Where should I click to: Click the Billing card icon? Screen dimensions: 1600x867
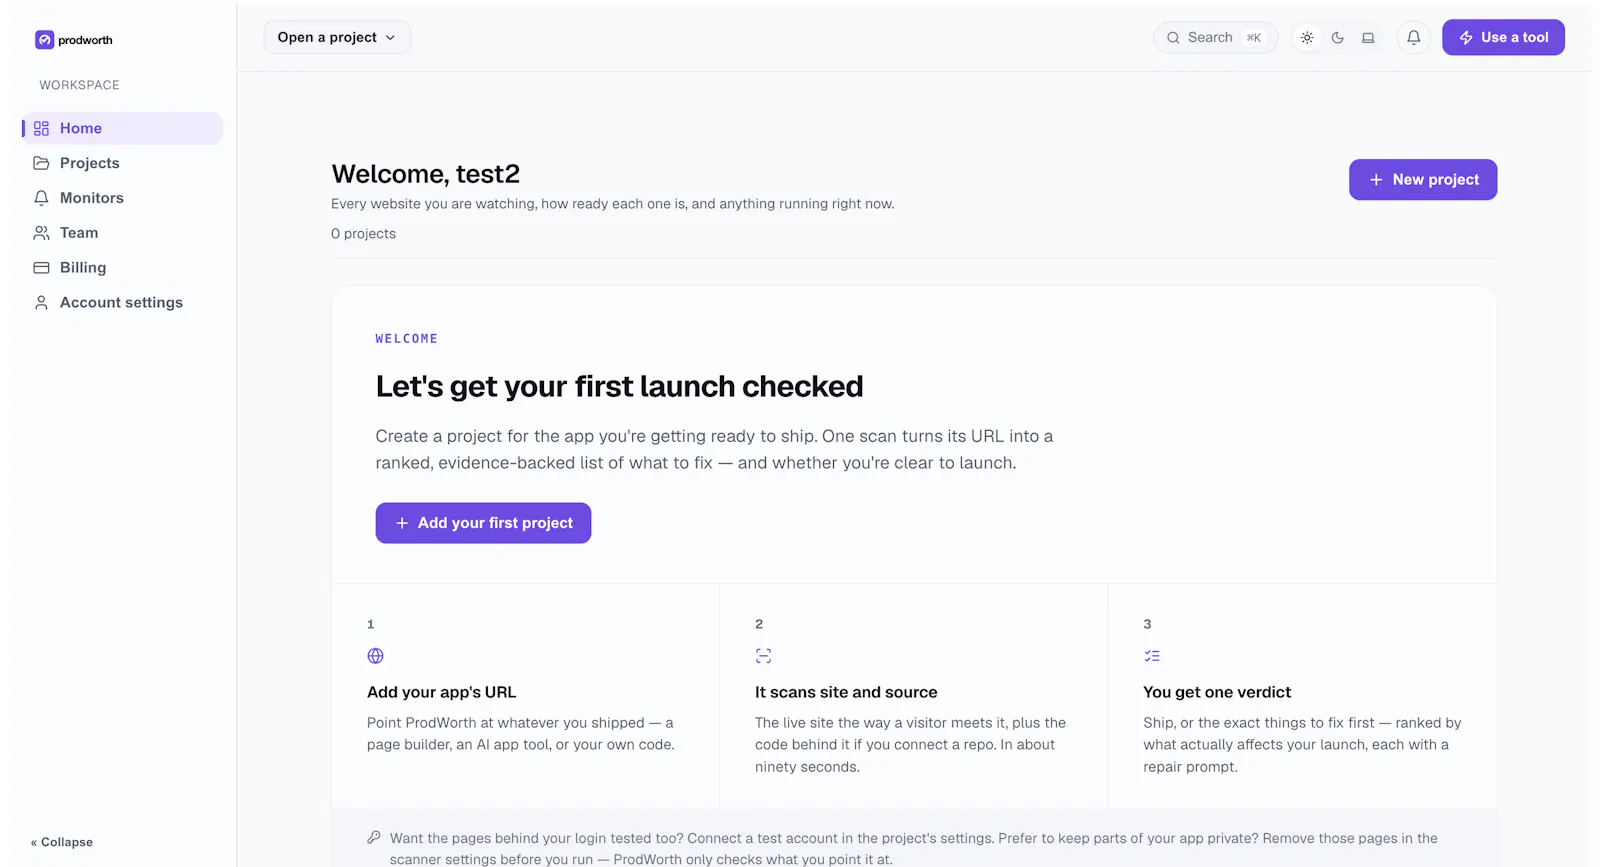point(41,268)
